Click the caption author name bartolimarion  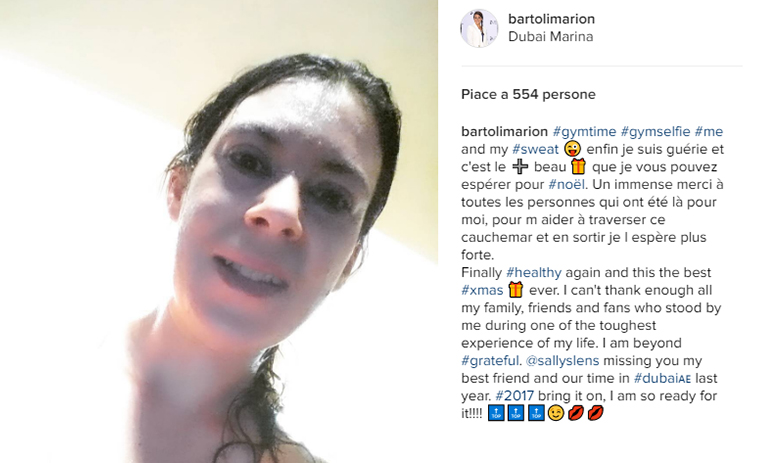click(x=504, y=132)
